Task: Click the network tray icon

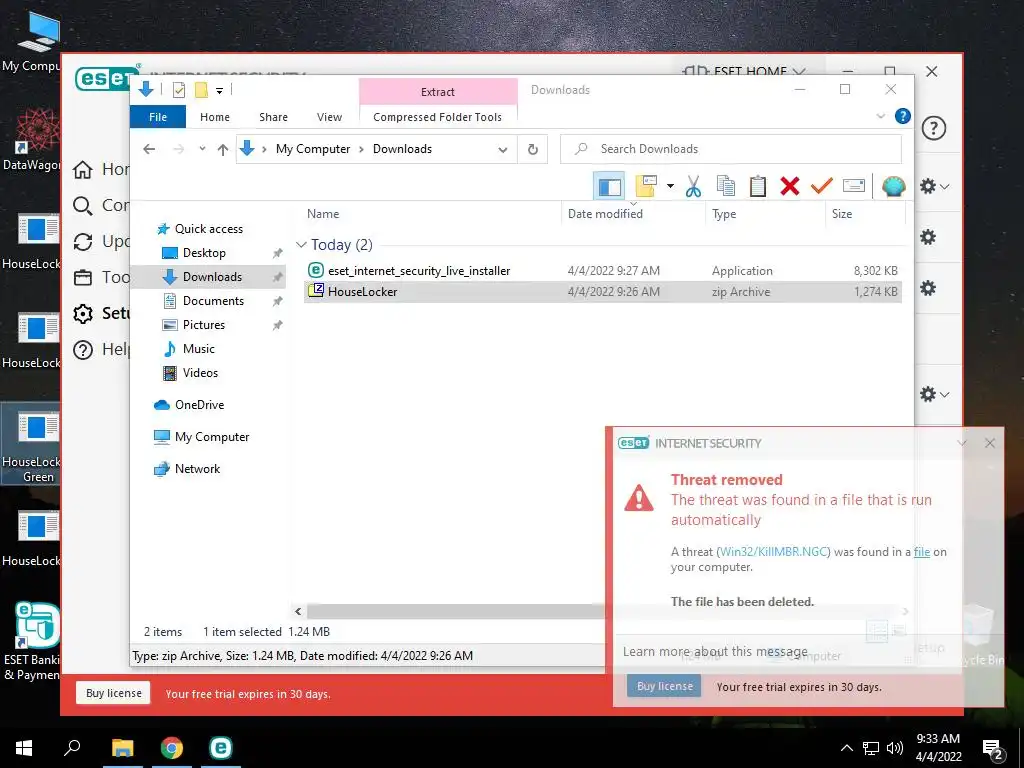Action: (871, 748)
